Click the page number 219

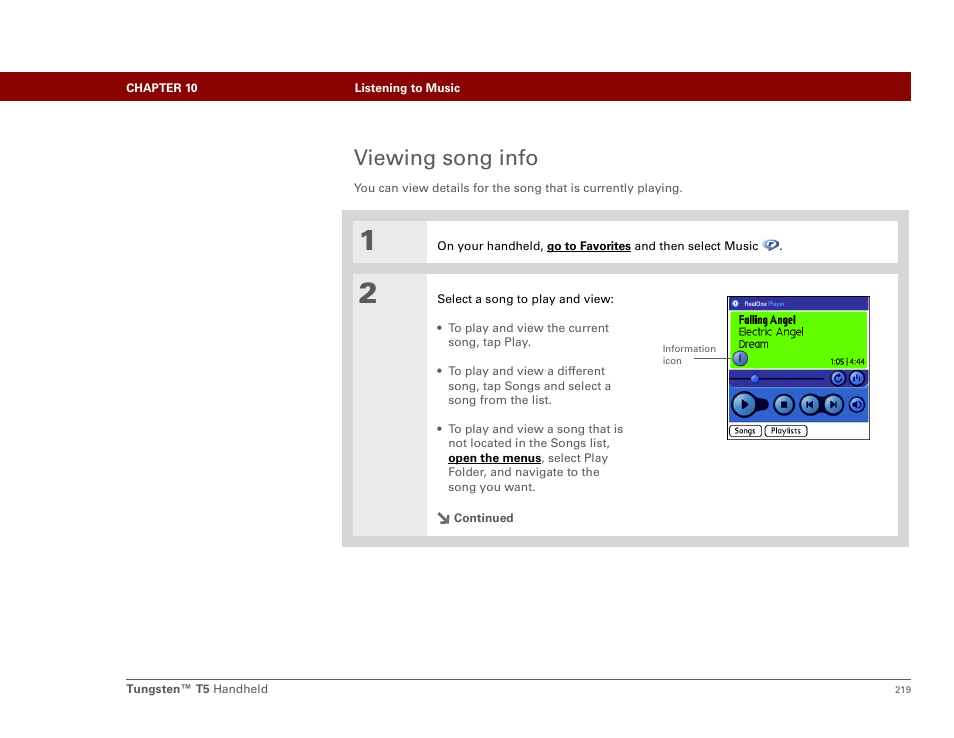tap(902, 689)
